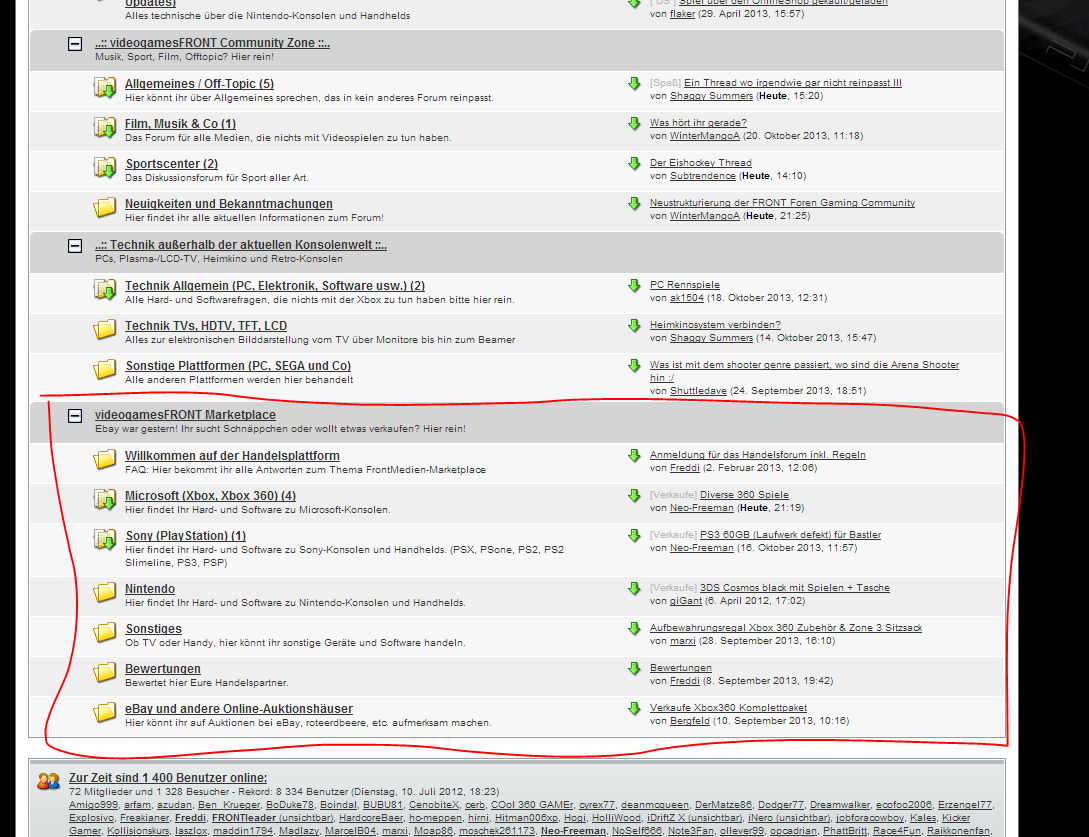The height and width of the screenshot is (837, 1089).
Task: Open the Bewertungen forum
Action: 162,669
